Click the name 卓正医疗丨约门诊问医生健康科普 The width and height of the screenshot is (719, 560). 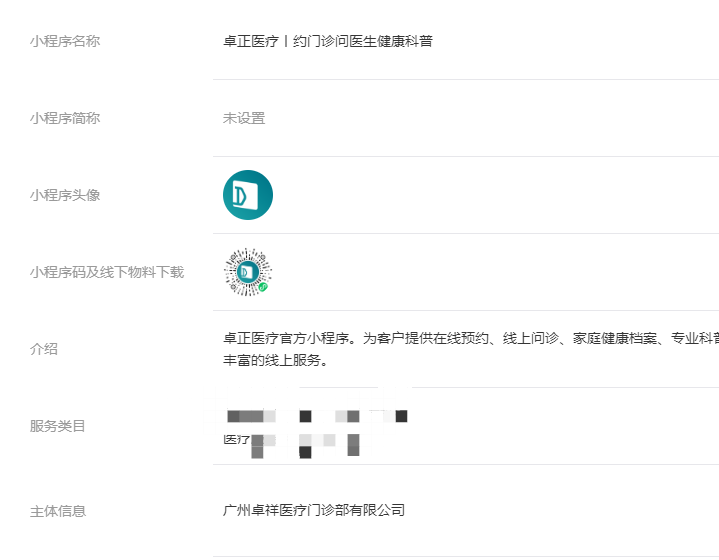click(328, 41)
